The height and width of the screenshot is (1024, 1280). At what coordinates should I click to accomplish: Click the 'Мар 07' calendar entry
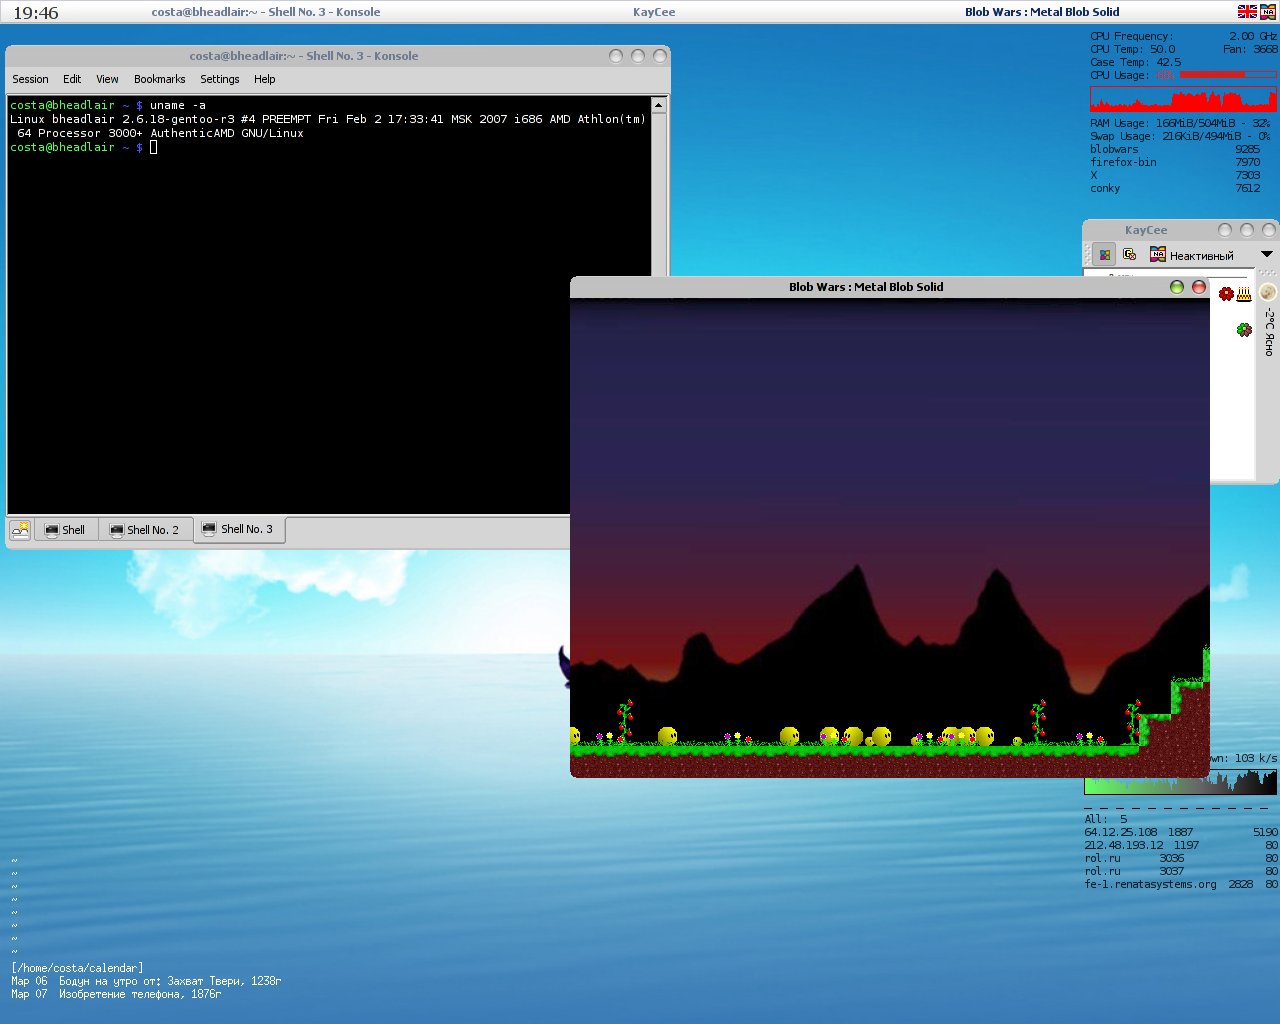pyautogui.click(x=116, y=994)
